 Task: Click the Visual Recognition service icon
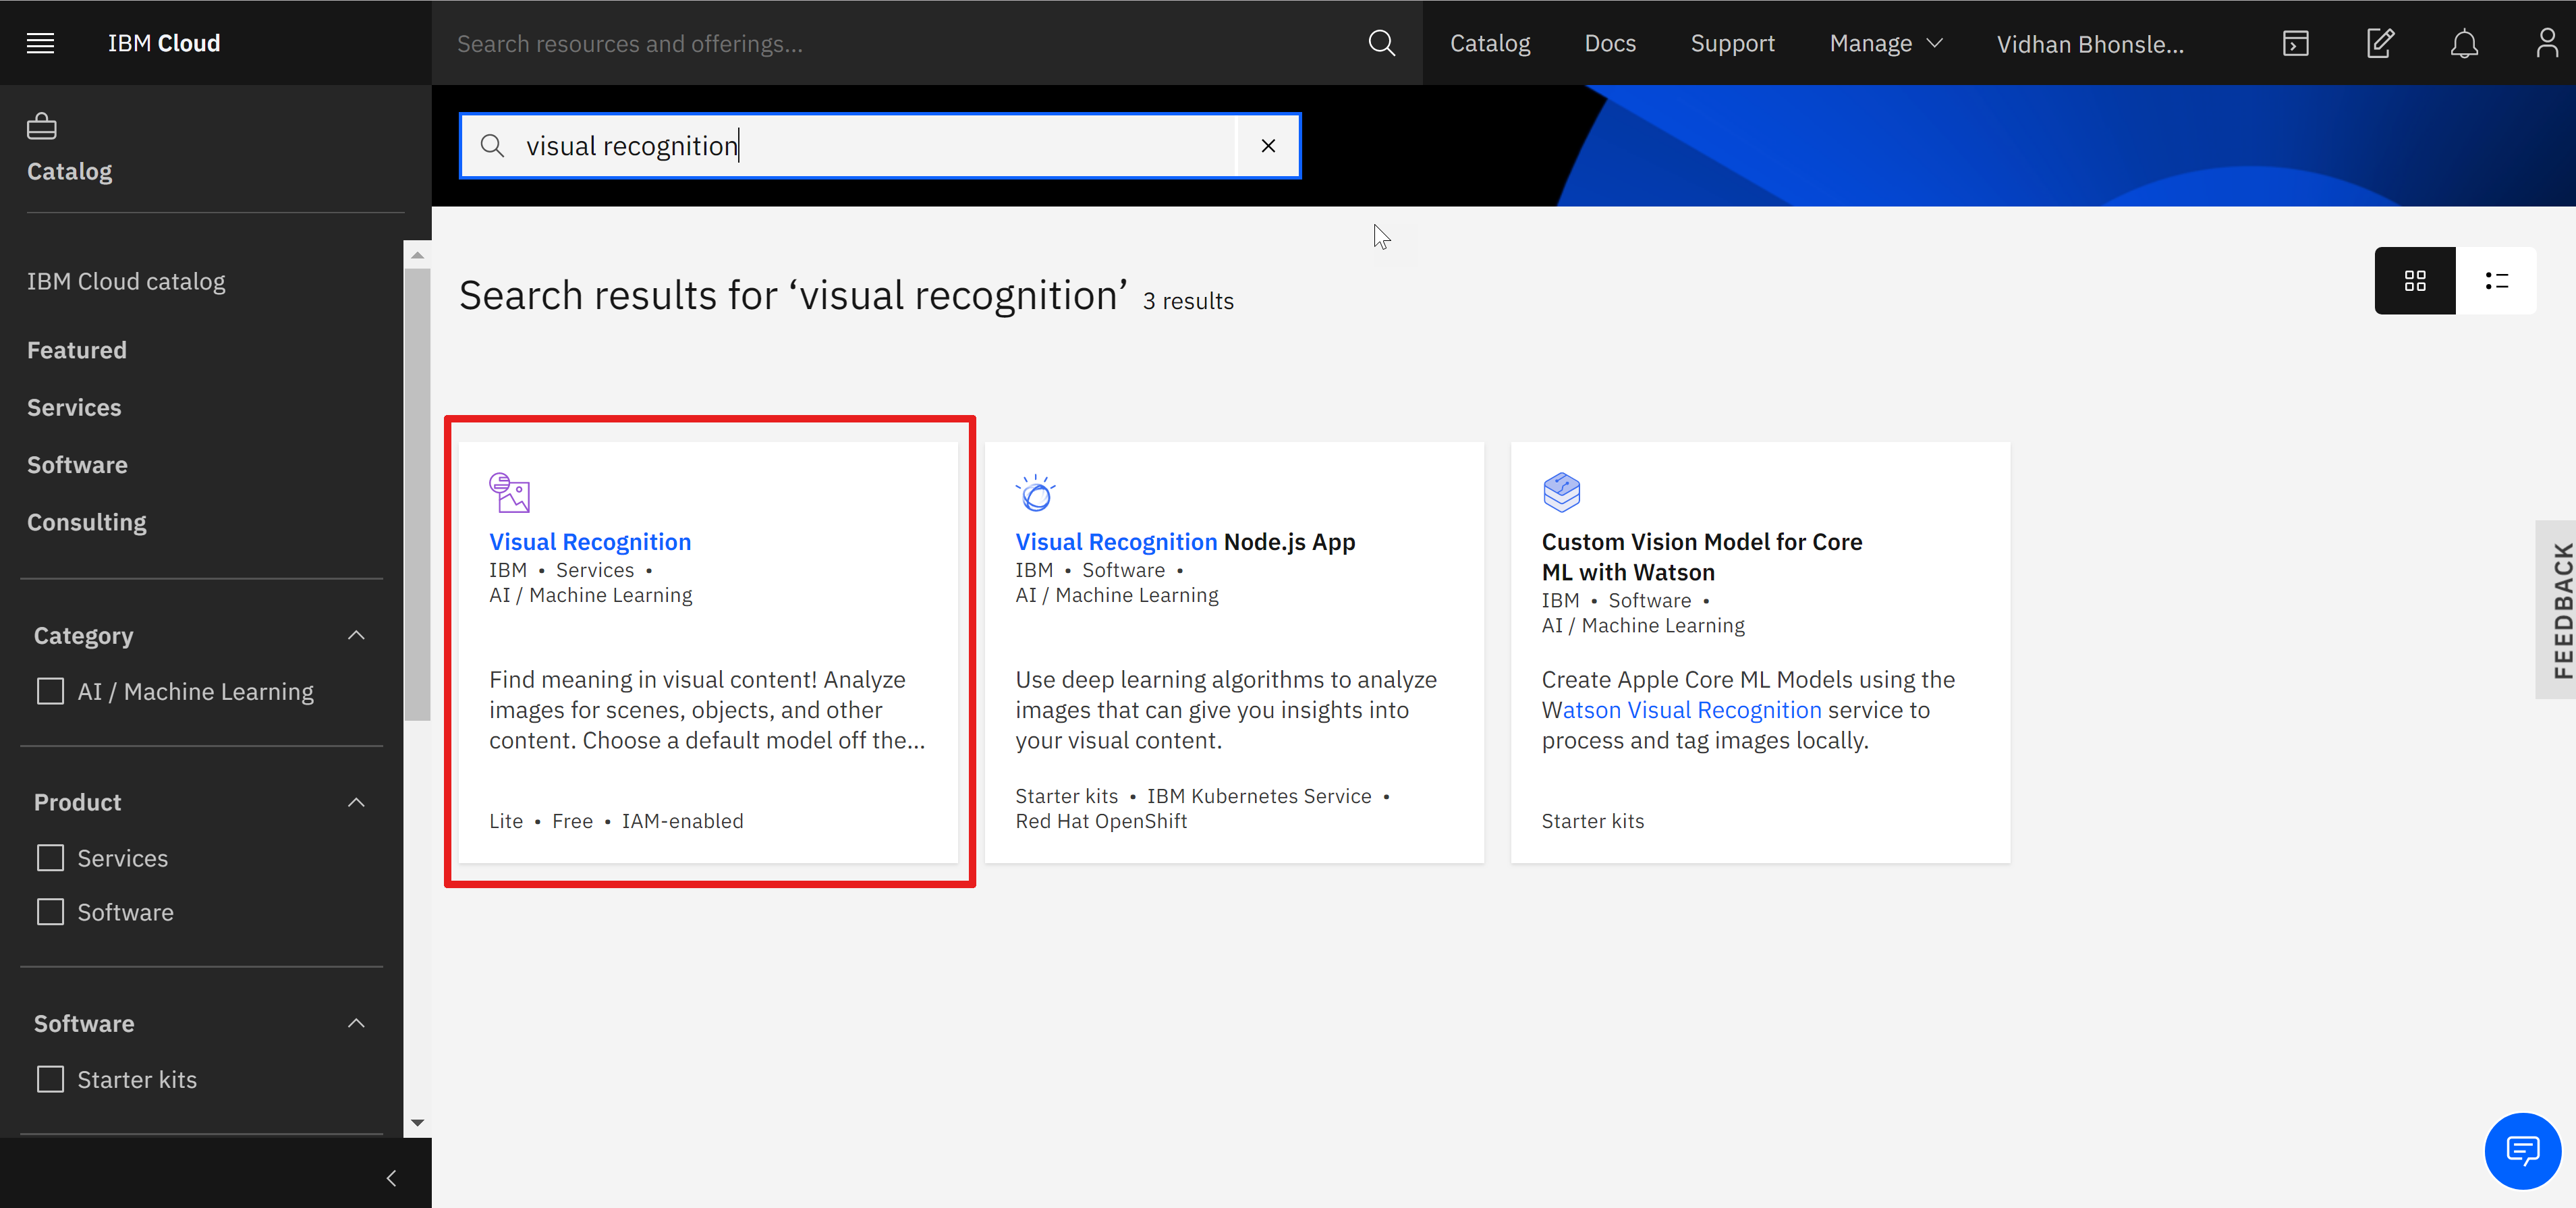tap(509, 492)
